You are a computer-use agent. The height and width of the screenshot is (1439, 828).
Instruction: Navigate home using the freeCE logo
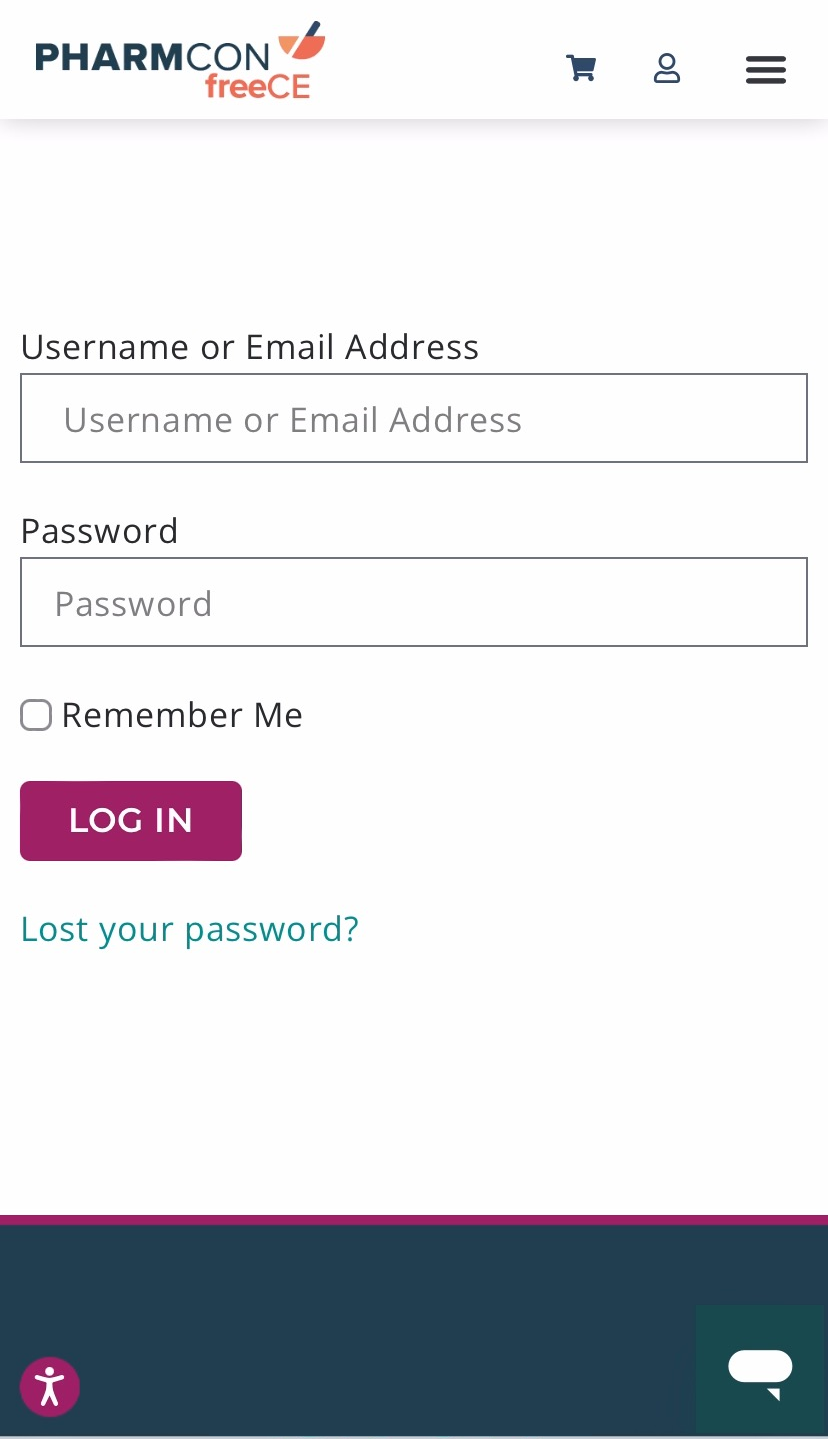coord(180,58)
